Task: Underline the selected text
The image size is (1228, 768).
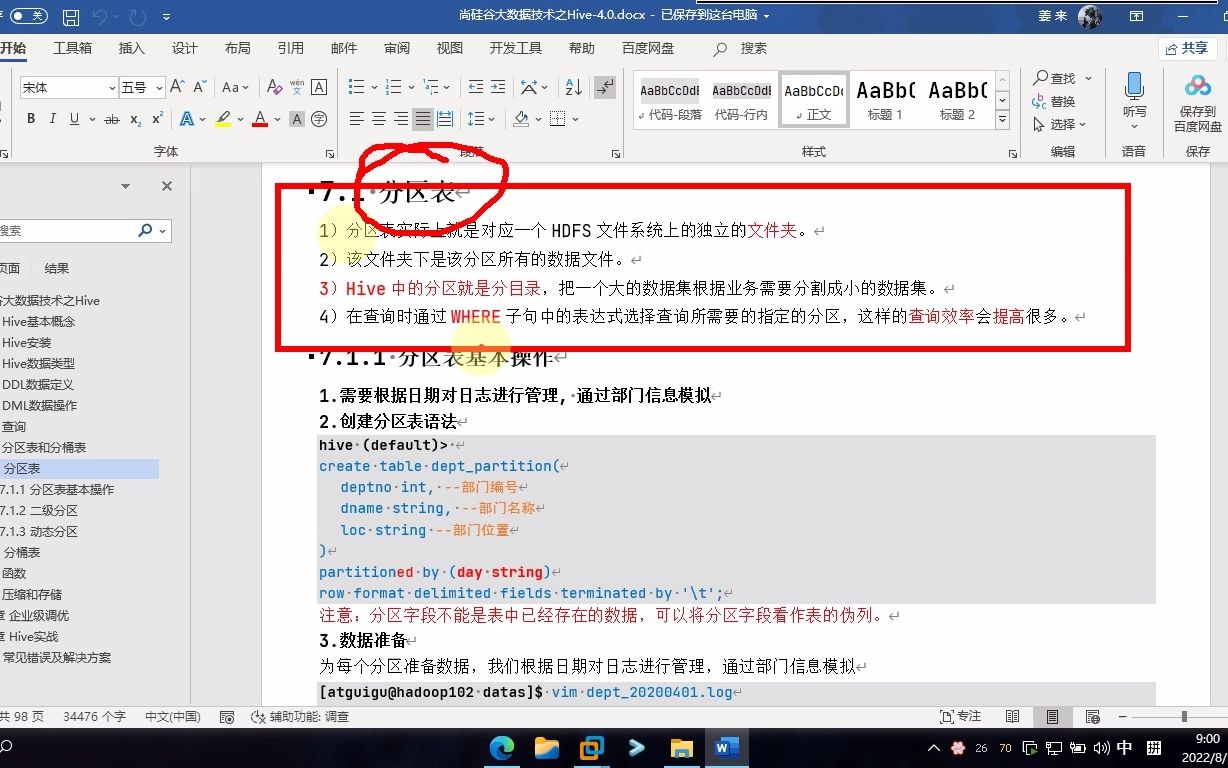Action: coord(75,119)
